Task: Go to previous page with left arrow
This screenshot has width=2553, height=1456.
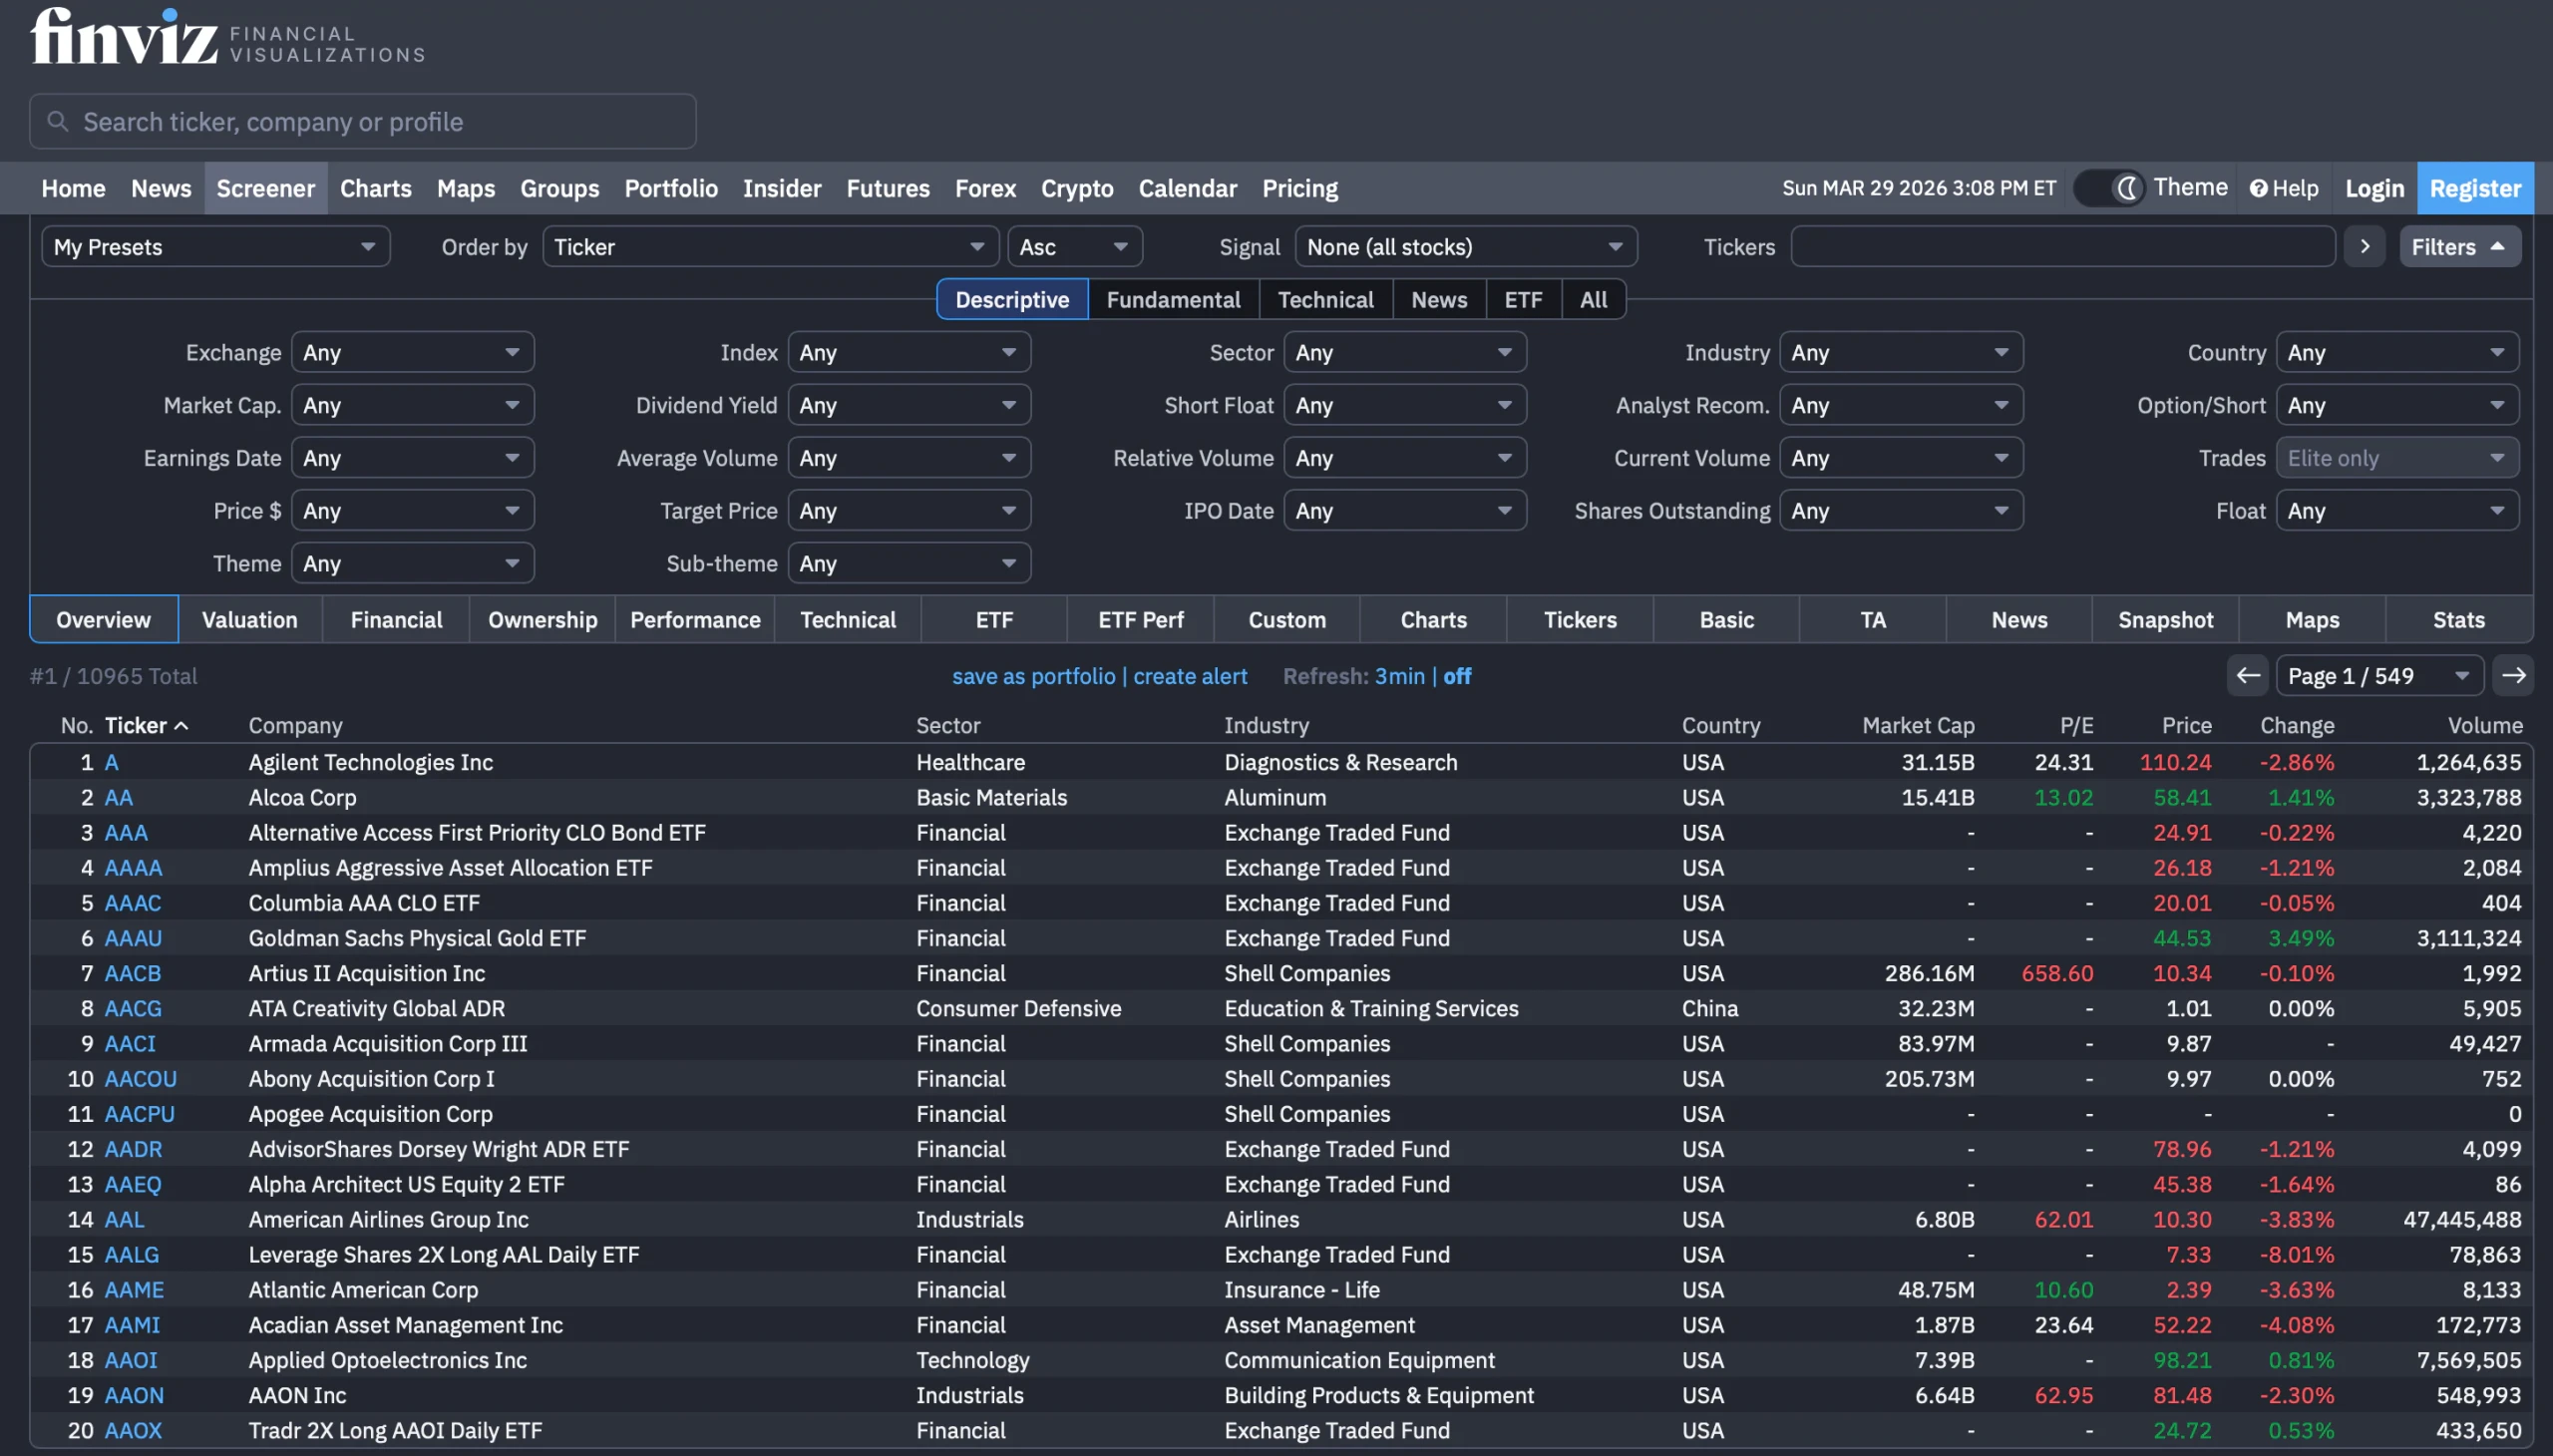Action: [2247, 676]
